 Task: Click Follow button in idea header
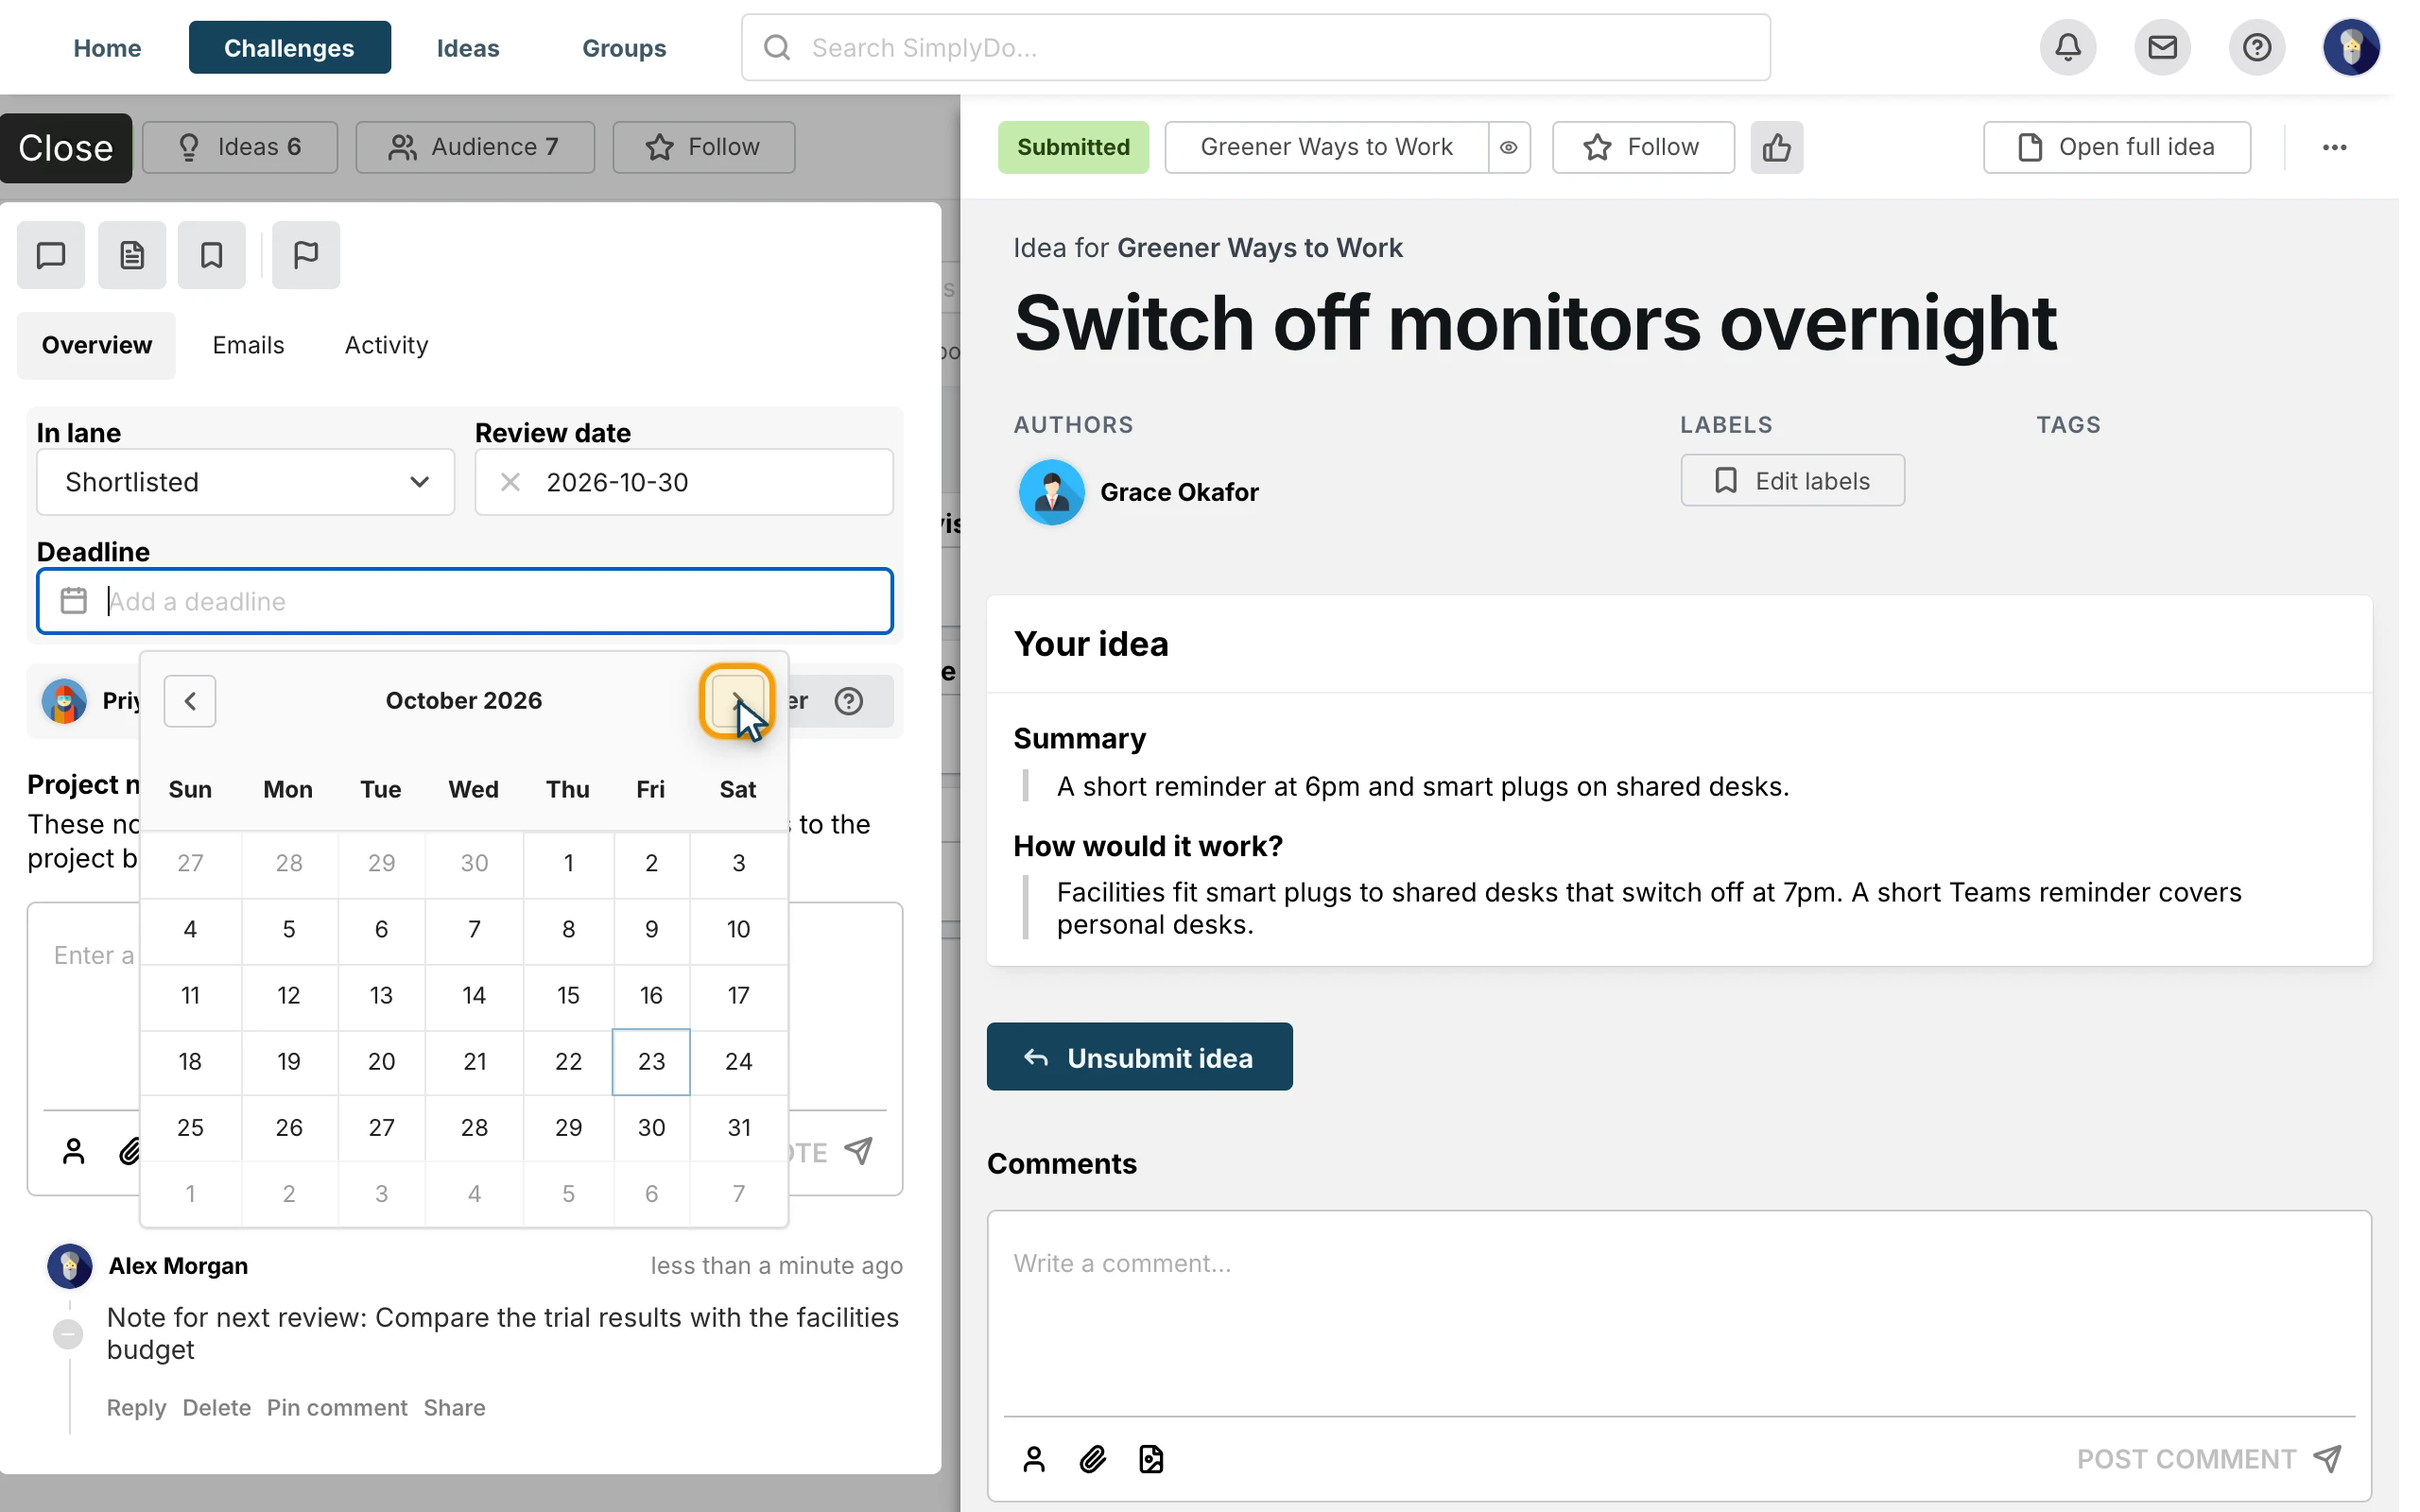click(1643, 147)
